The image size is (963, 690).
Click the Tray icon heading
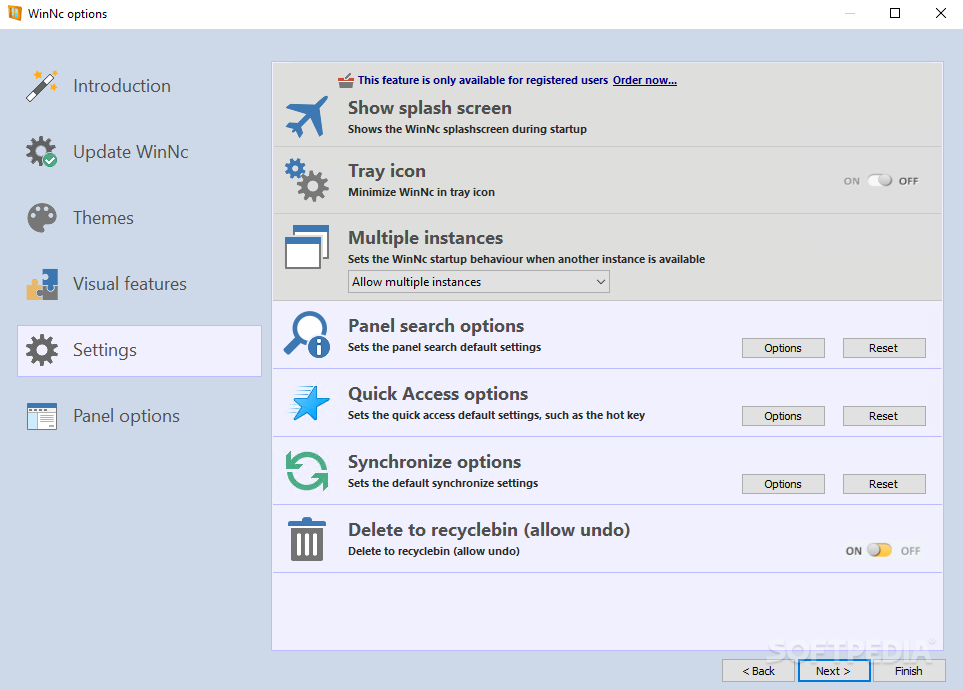pyautogui.click(x=386, y=171)
